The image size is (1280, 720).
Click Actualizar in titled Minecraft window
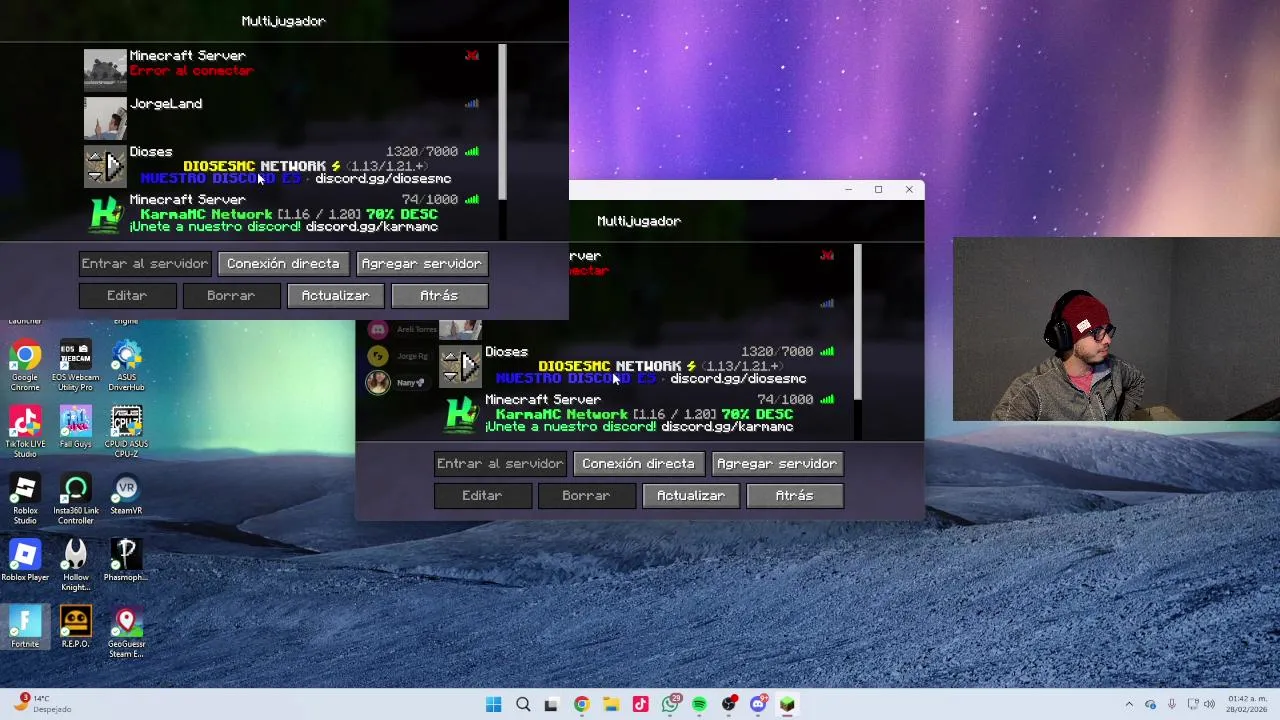691,495
